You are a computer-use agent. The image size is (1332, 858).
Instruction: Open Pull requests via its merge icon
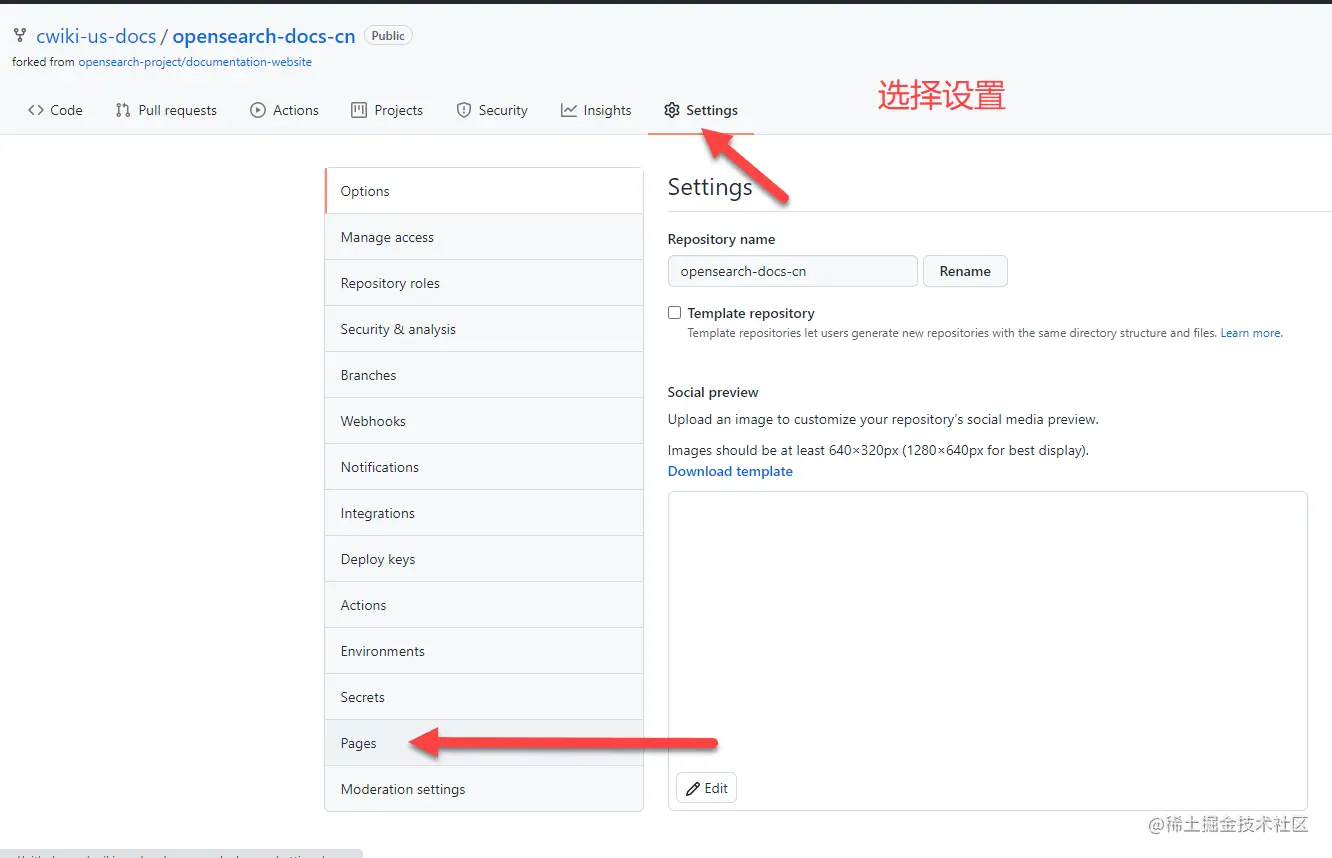(124, 110)
